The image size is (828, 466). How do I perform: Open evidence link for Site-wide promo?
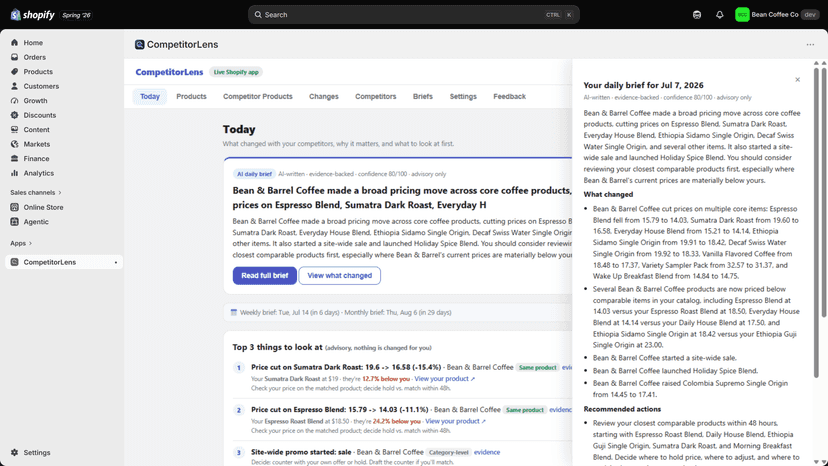click(487, 452)
